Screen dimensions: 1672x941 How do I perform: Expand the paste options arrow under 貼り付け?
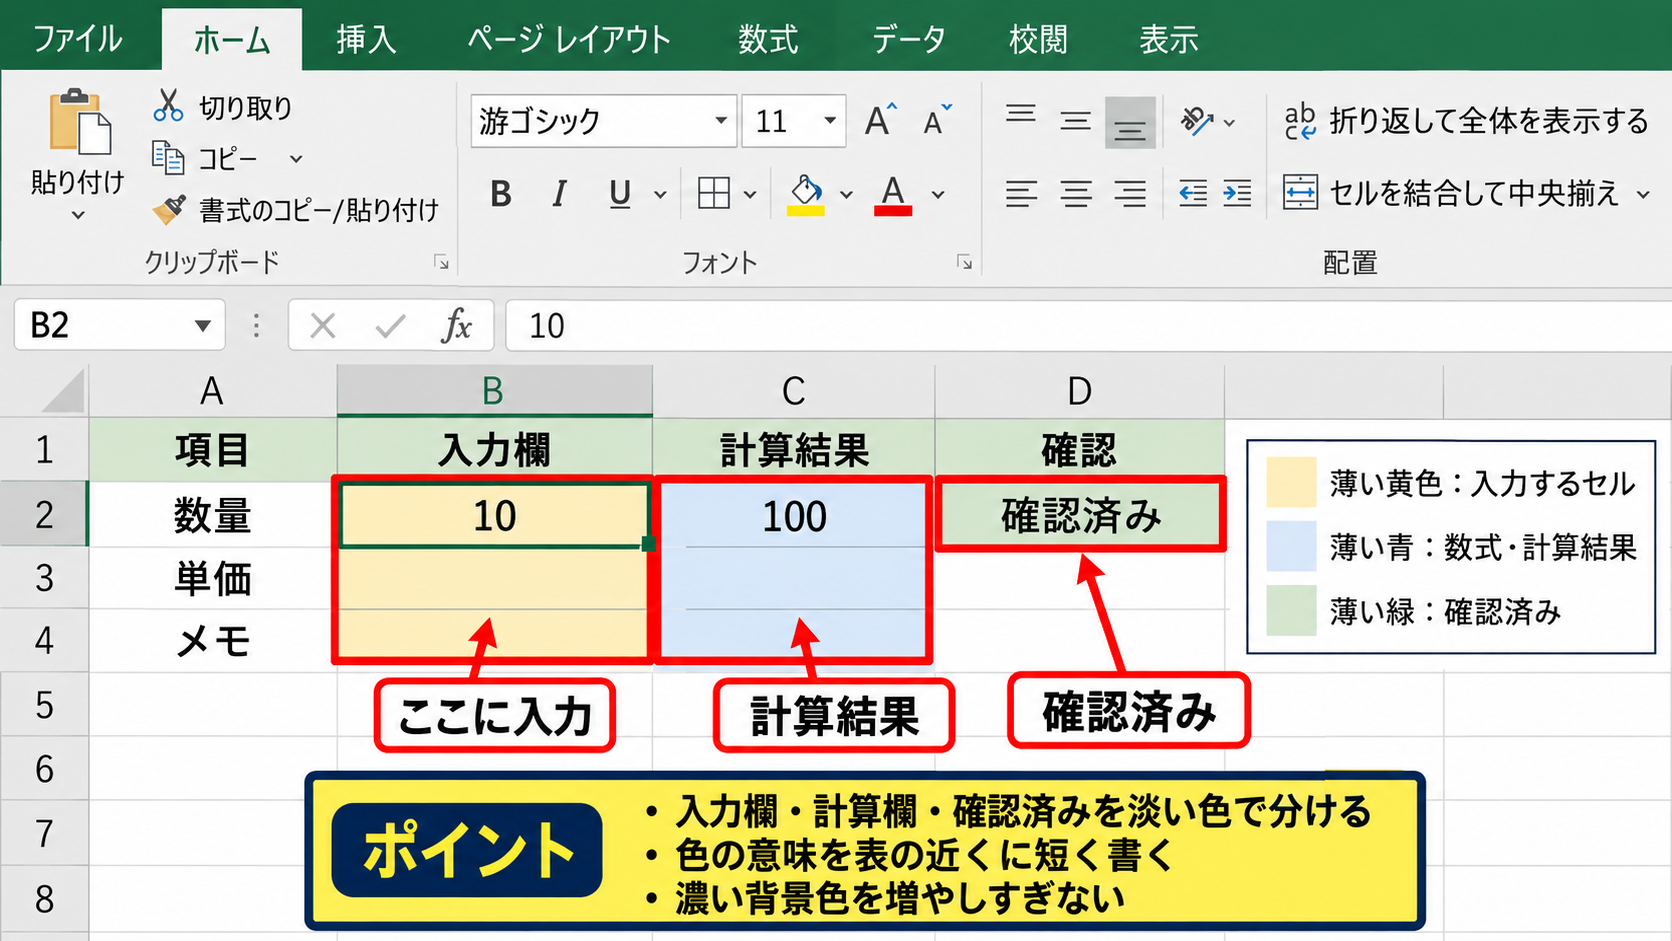[79, 215]
